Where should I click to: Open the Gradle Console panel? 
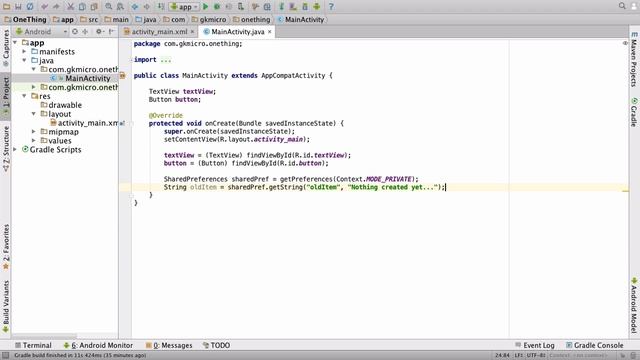[595, 345]
